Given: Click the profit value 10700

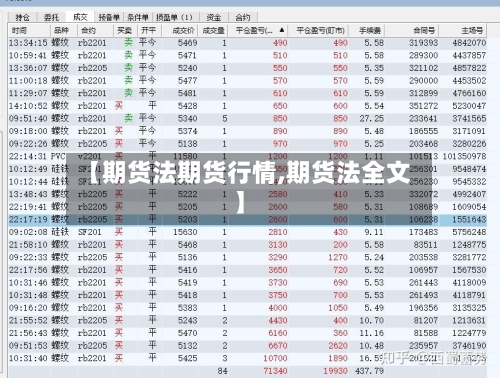Looking at the screenshot, I should click(275, 358).
